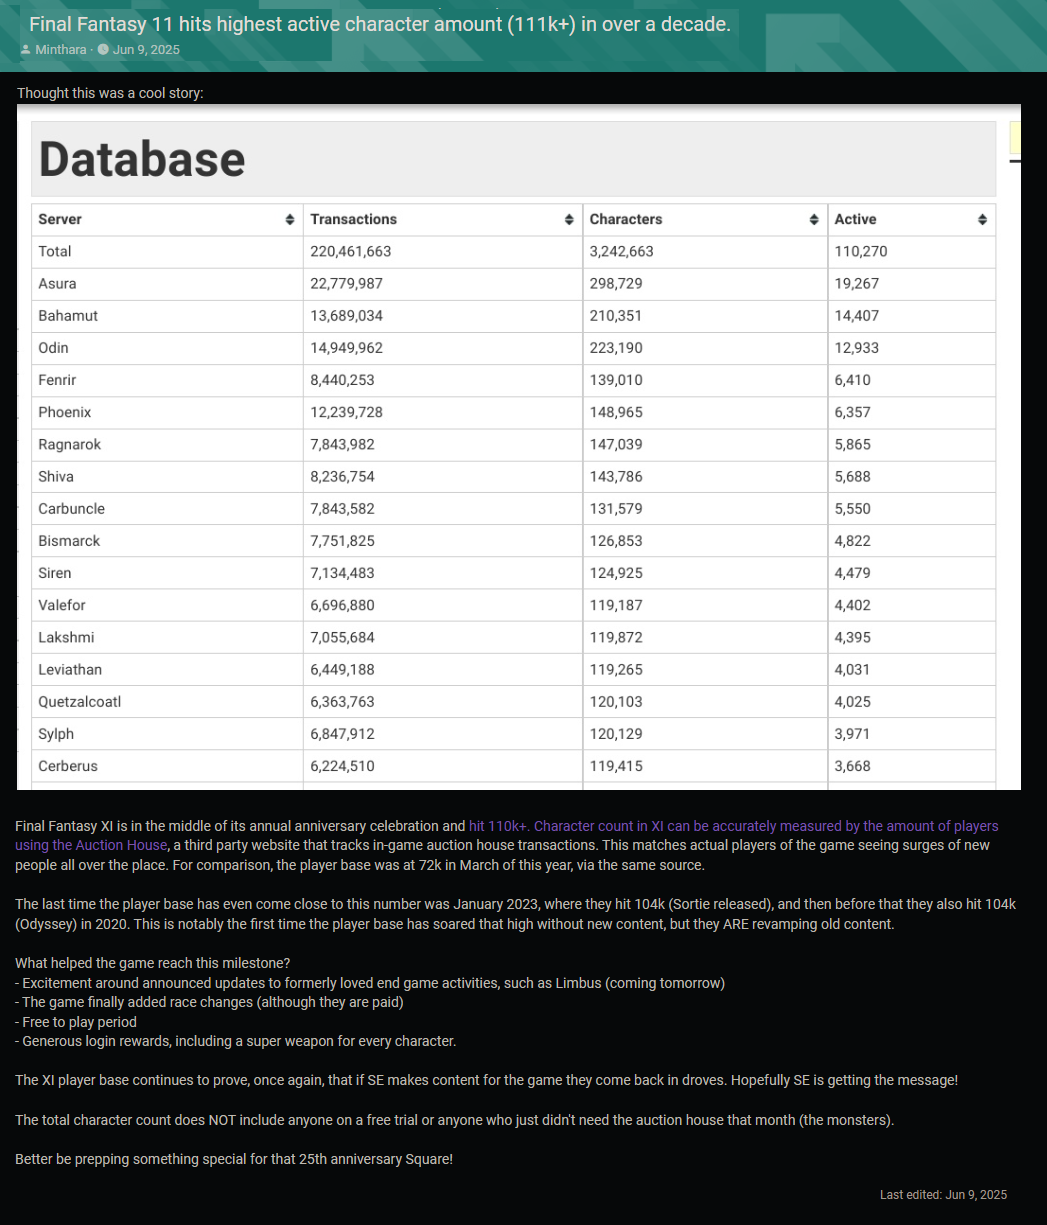Click the Database heading in the image
The width and height of the screenshot is (1047, 1225).
(x=141, y=159)
